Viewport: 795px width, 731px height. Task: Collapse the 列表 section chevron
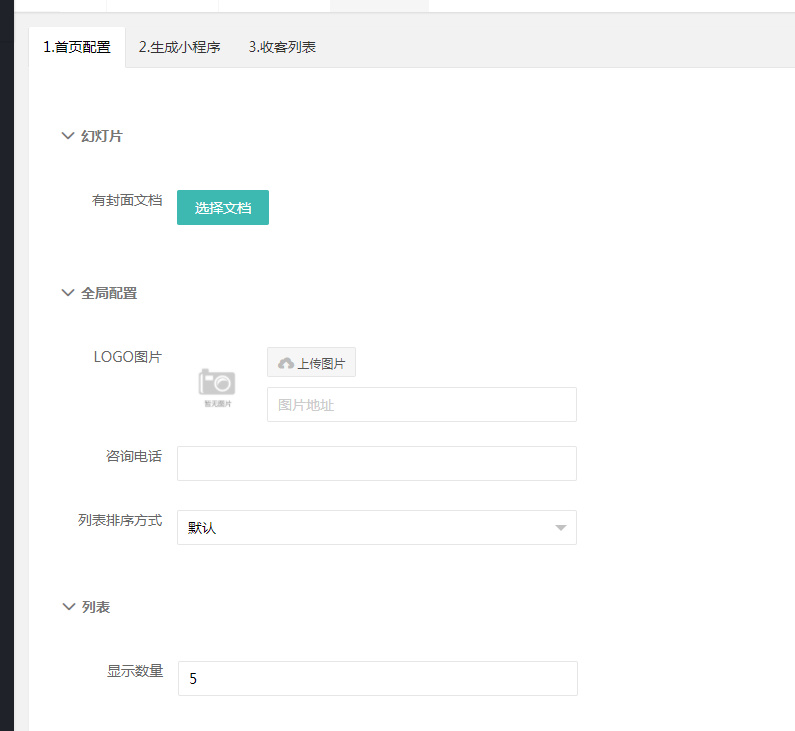(x=68, y=607)
